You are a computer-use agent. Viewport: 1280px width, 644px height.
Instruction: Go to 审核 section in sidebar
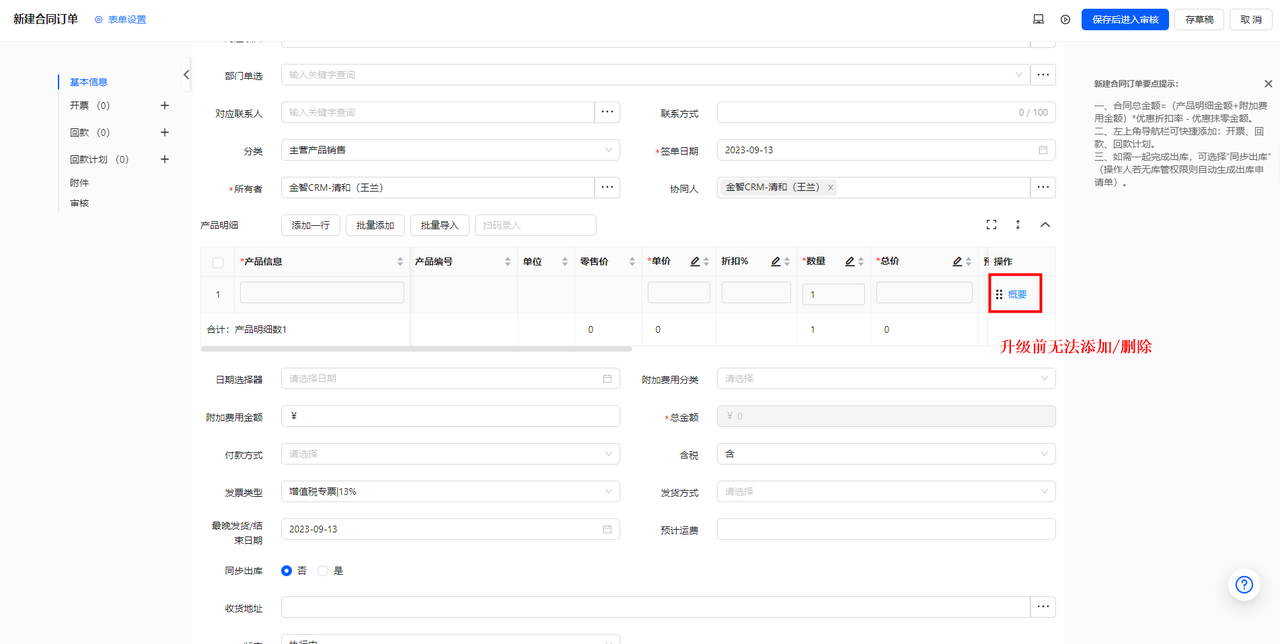[x=79, y=203]
